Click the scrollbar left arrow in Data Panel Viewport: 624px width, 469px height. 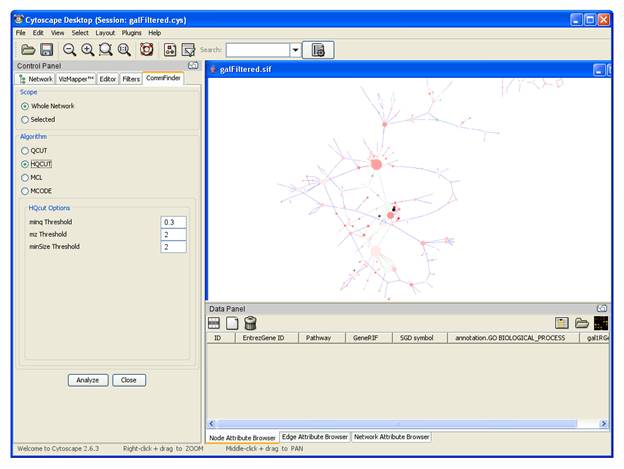[212, 424]
